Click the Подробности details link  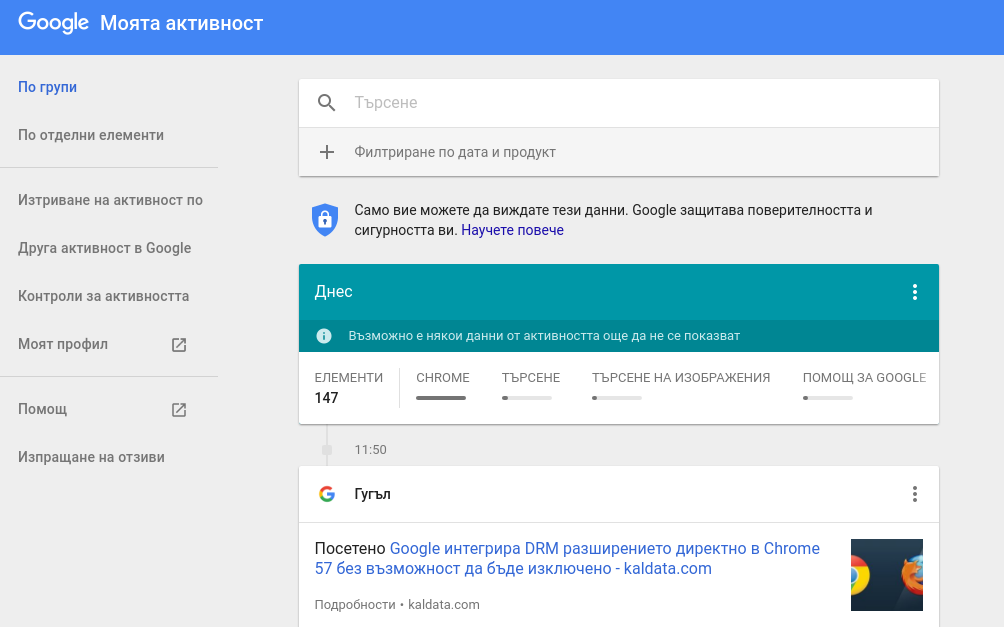pyautogui.click(x=355, y=605)
